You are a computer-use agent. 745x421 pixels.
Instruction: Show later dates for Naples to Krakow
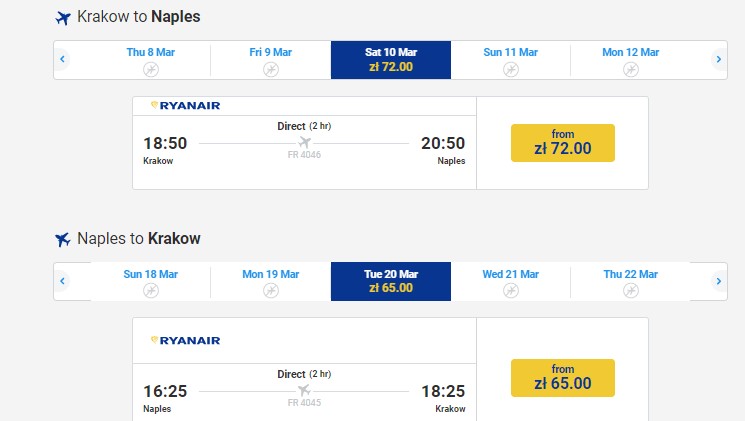718,282
